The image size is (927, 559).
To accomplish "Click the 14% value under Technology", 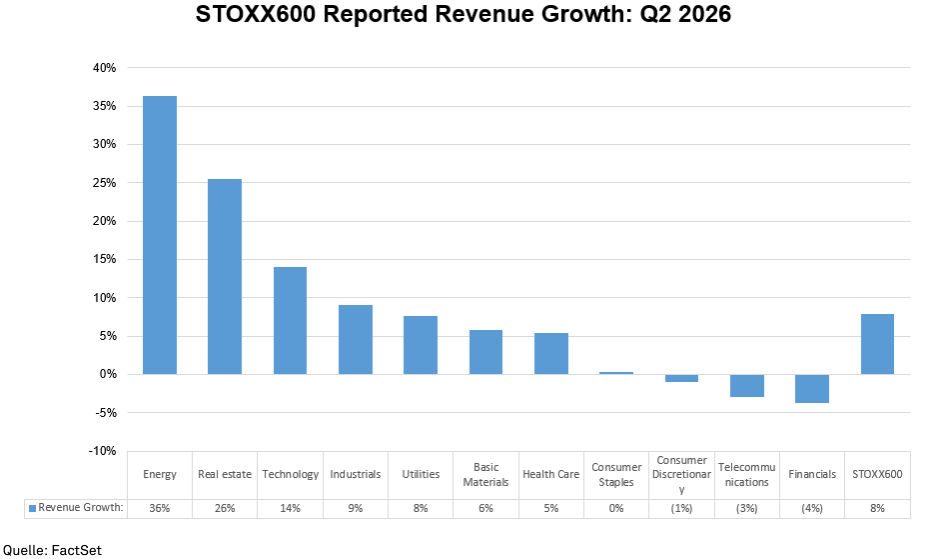I will pos(290,508).
